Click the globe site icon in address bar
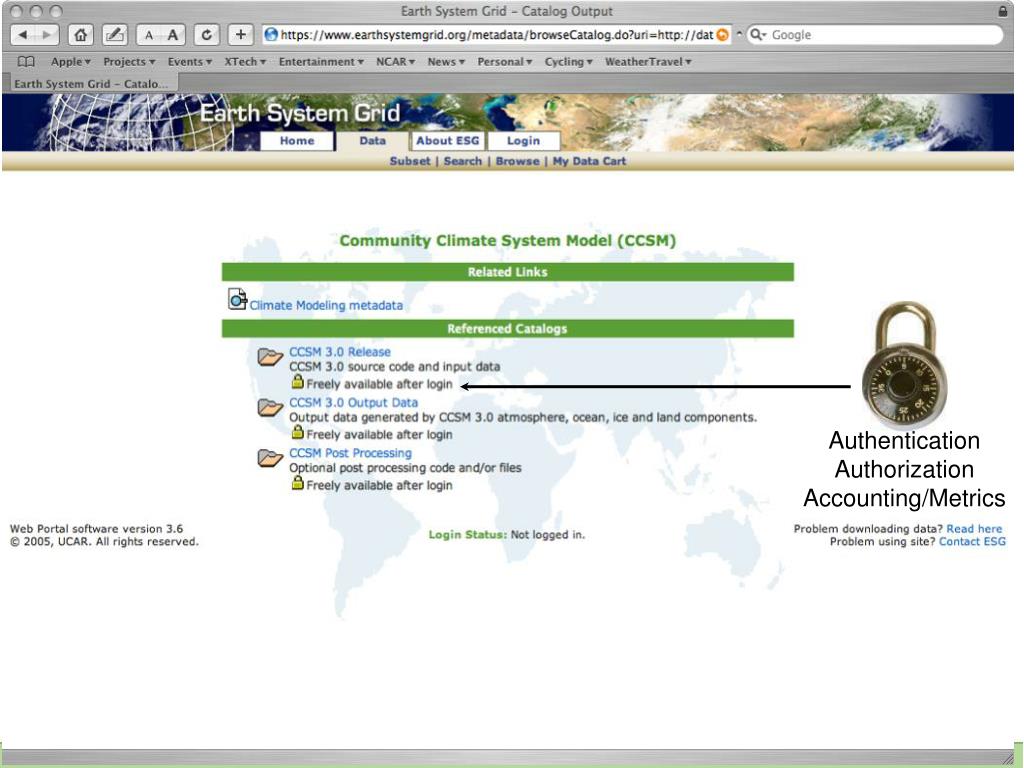1024x768 pixels. 271,35
